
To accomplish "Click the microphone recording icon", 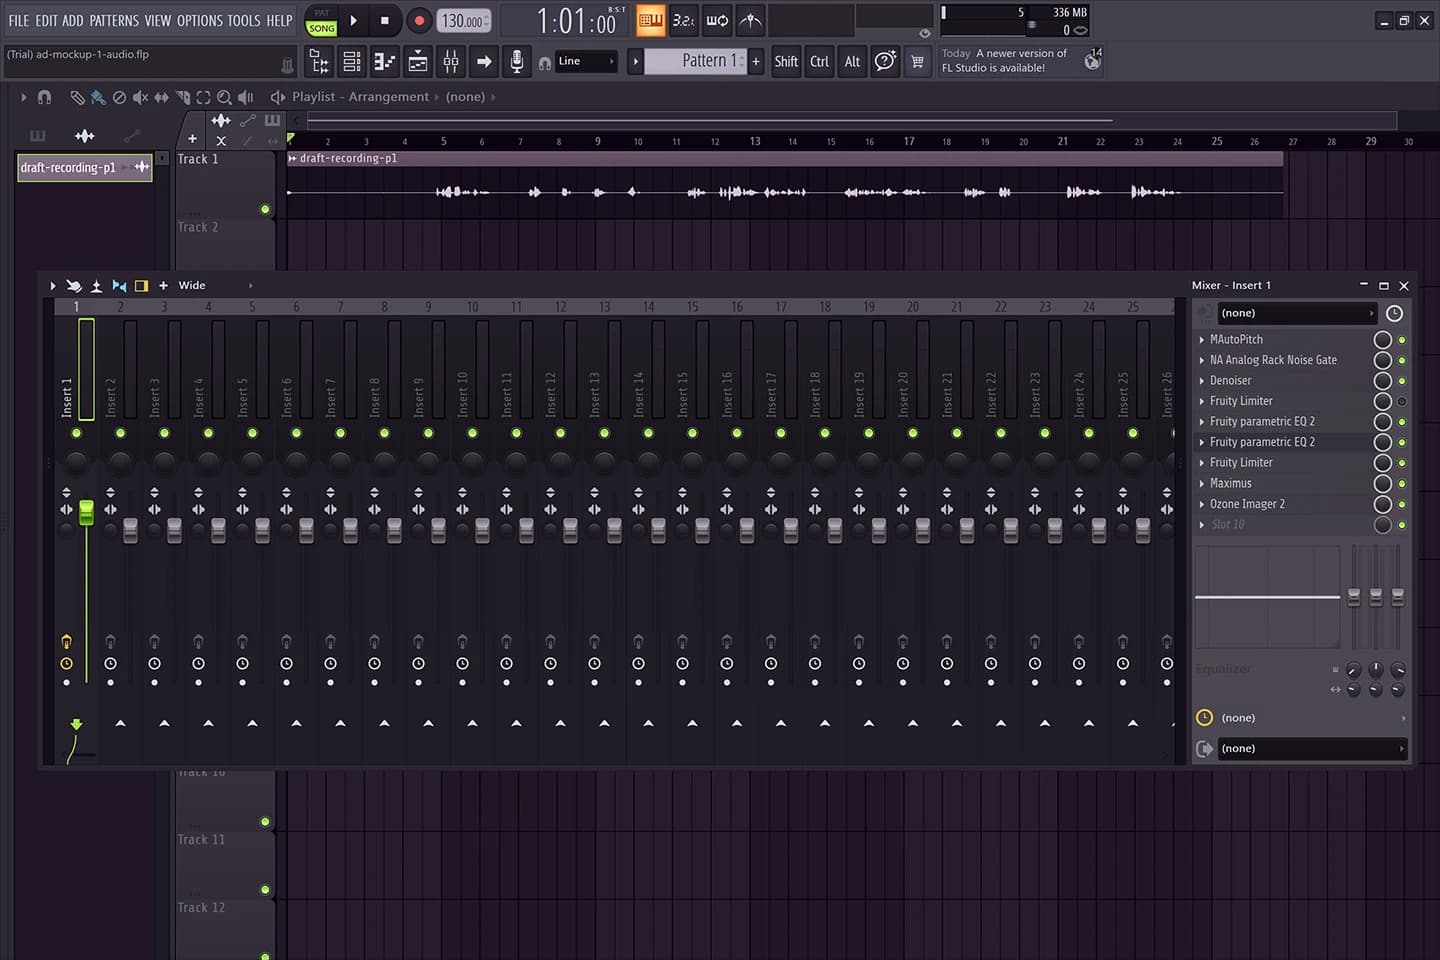I will (x=517, y=62).
